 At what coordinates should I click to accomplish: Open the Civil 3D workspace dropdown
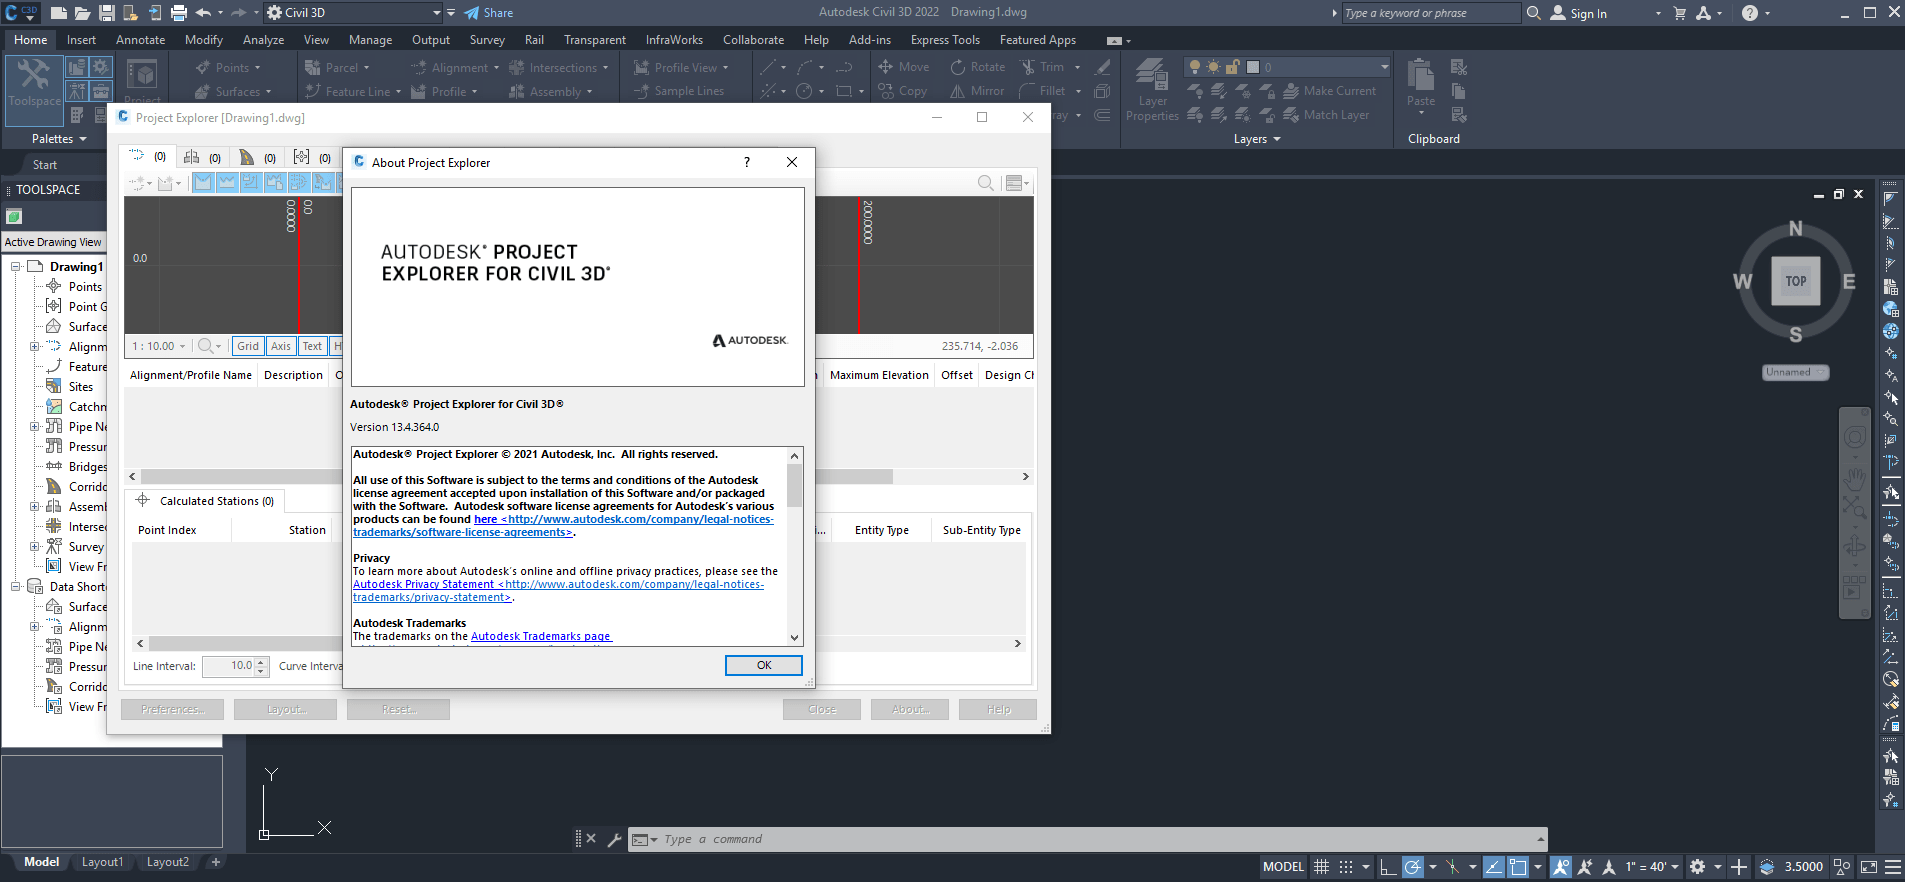point(353,13)
